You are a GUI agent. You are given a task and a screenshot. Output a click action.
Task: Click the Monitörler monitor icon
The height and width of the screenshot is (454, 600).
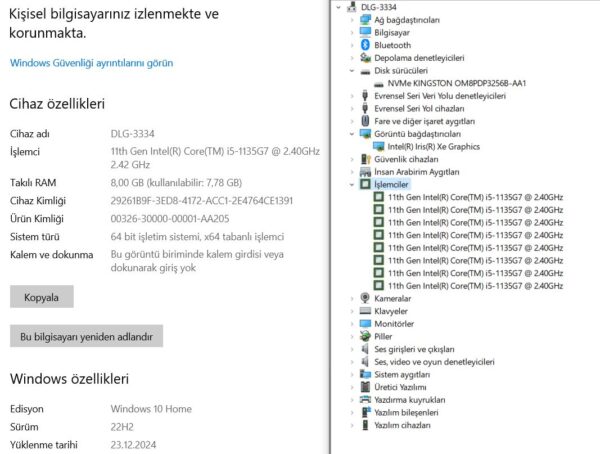point(365,324)
